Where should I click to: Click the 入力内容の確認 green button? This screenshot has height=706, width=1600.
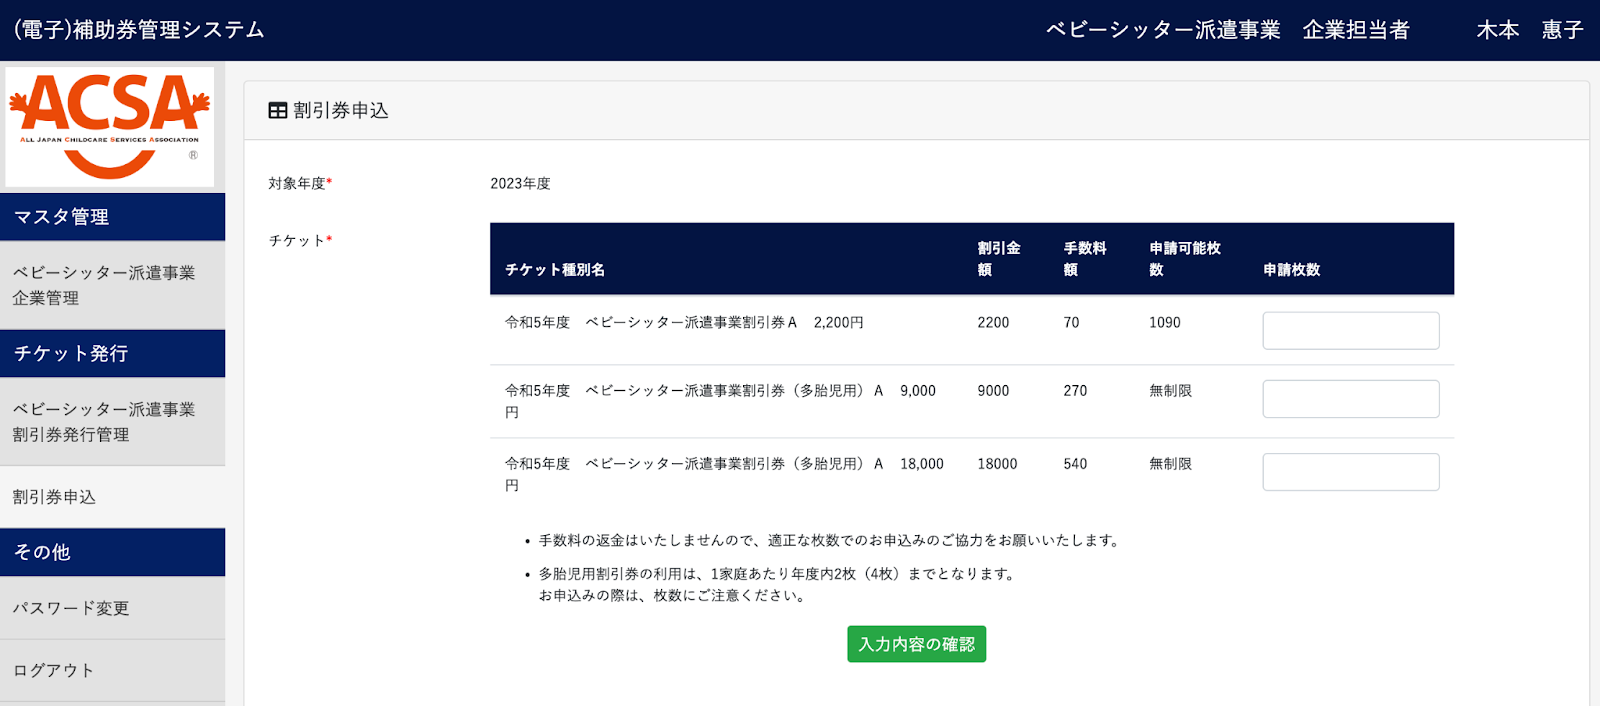click(916, 644)
